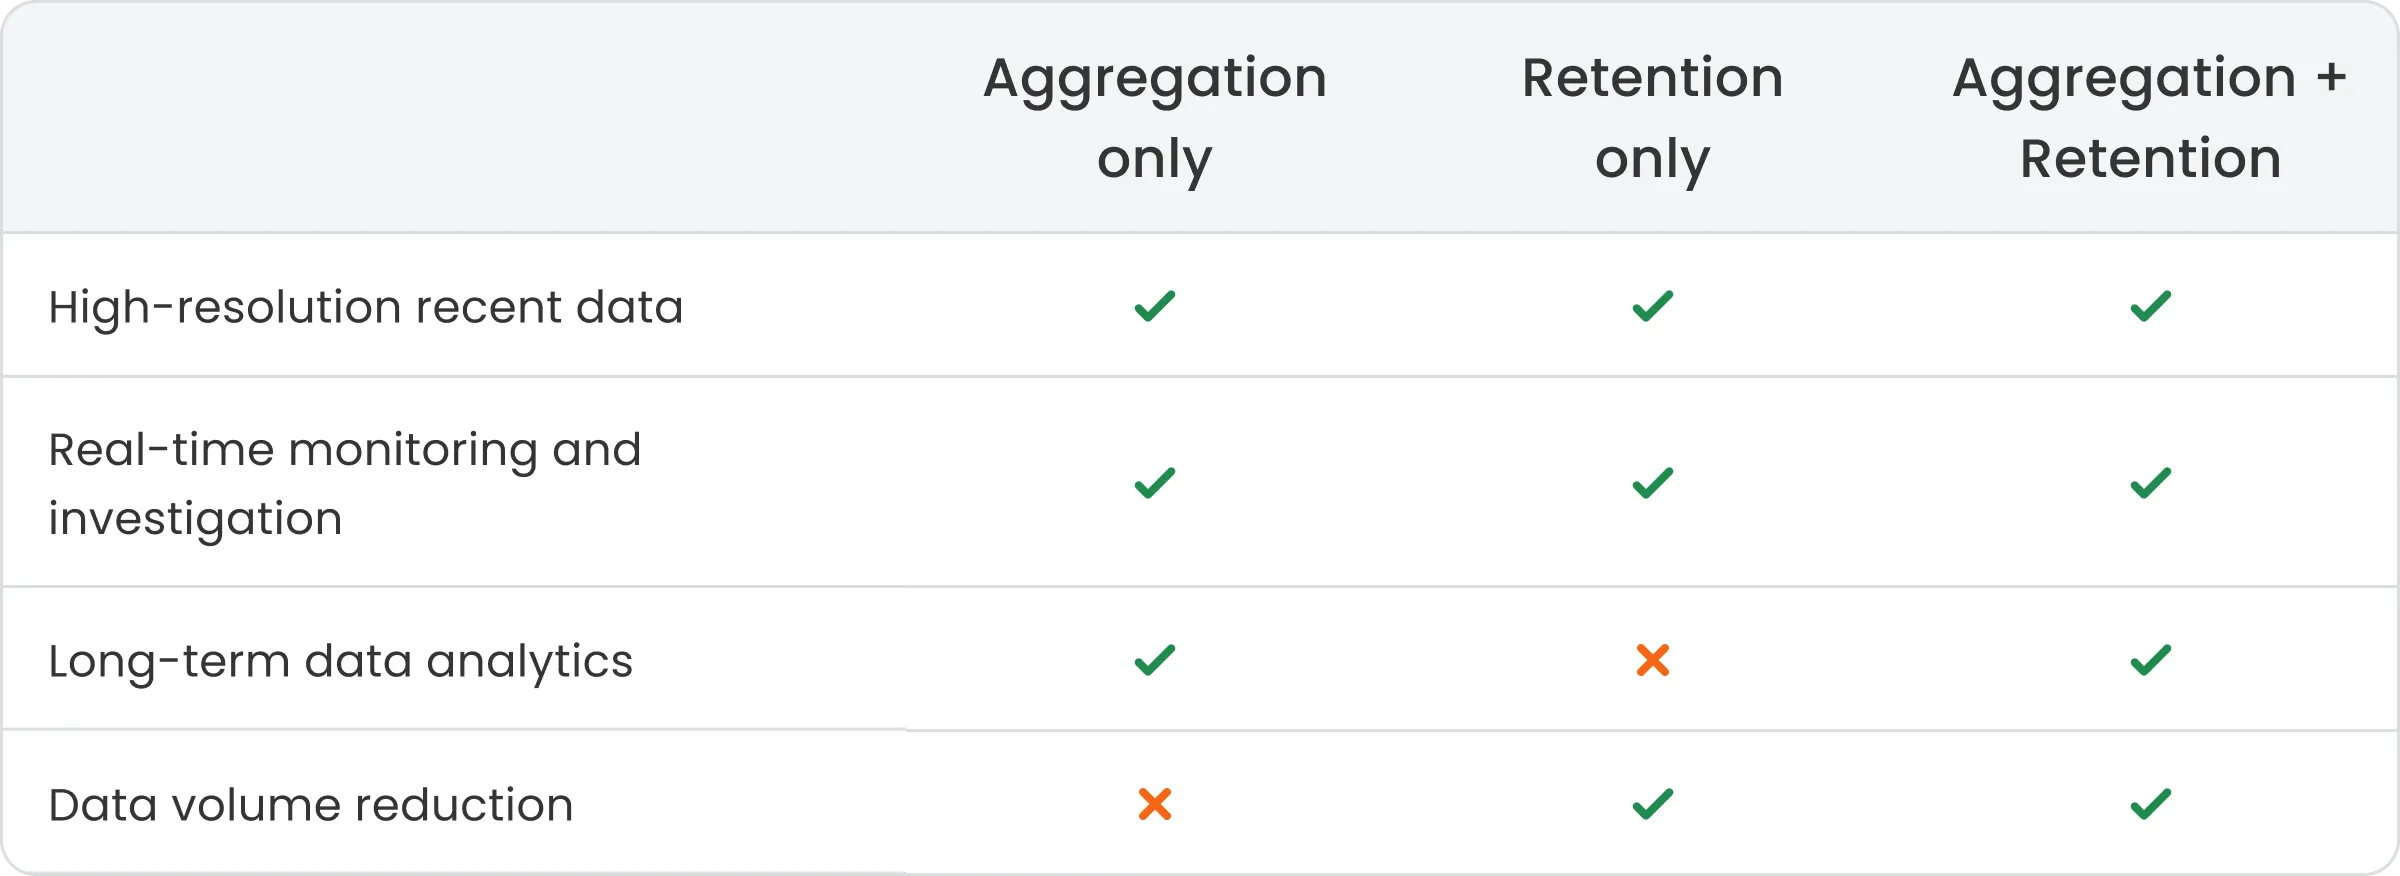Click Long-term analytics checkmark under Aggregation only
Screen dimensions: 2400x876
tap(1154, 660)
